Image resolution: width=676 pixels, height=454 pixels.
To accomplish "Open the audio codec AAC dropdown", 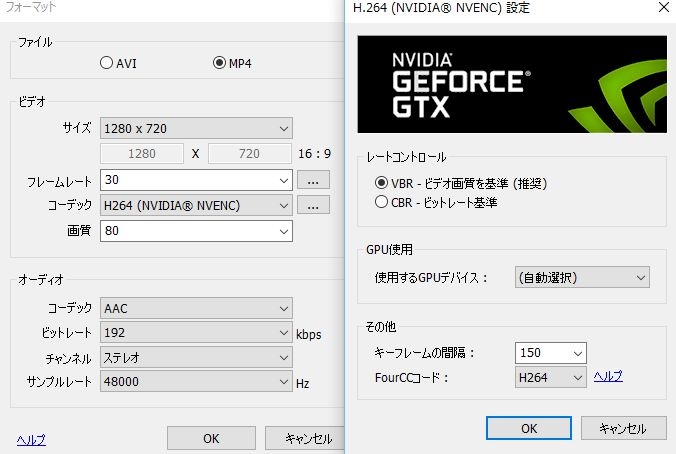I will (x=196, y=308).
